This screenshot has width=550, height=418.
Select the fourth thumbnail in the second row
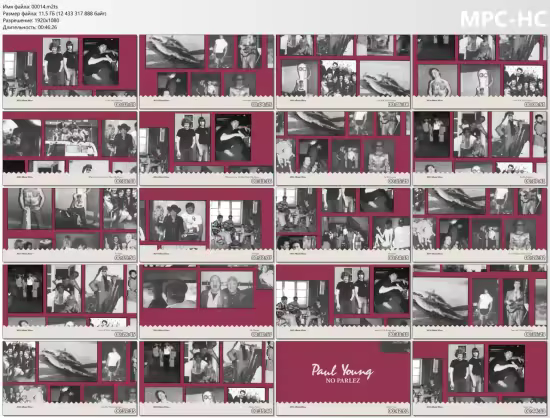pos(479,149)
